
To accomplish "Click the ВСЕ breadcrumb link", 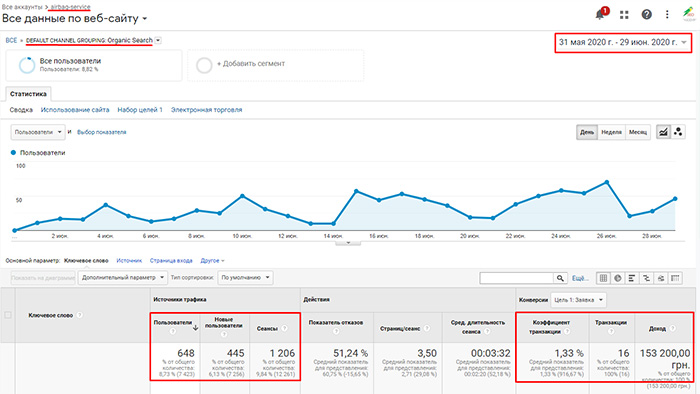I will pos(11,40).
